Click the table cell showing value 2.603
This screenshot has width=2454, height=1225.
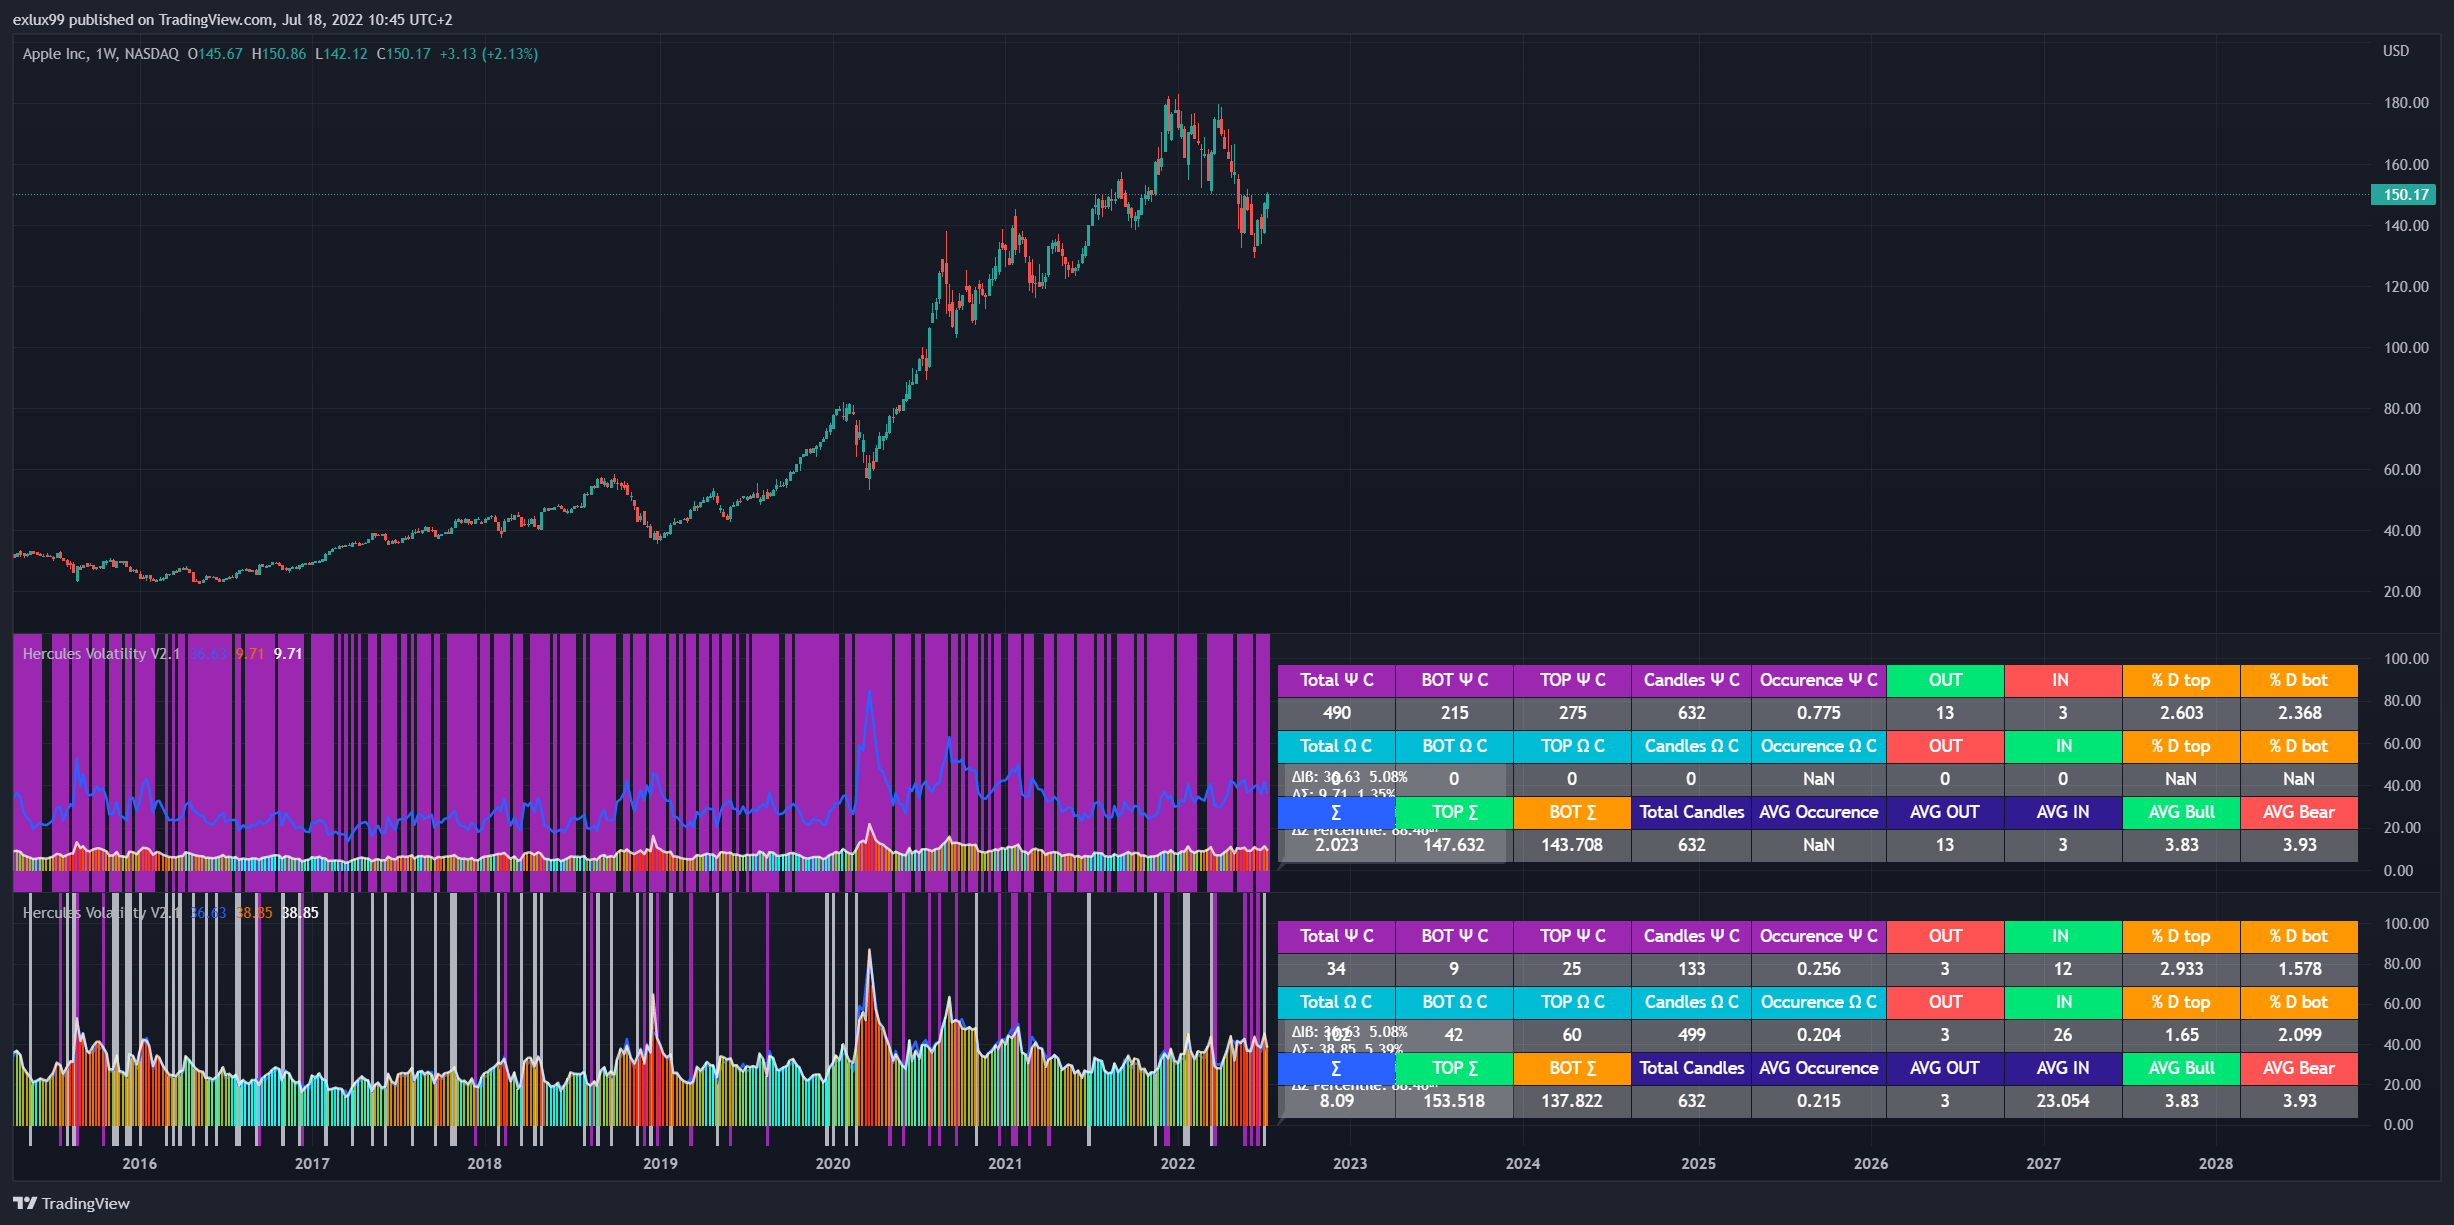[x=2181, y=713]
